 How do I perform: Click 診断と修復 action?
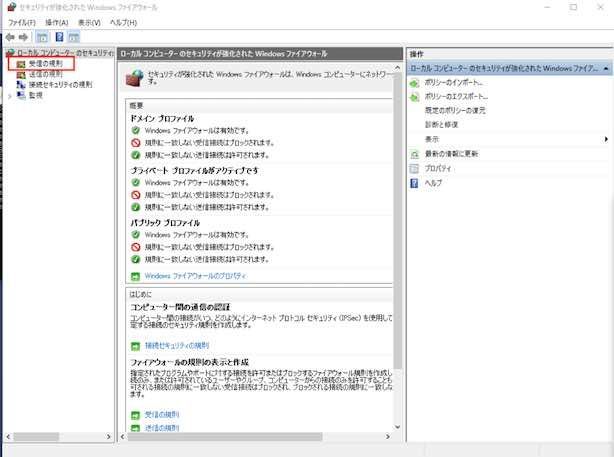pyautogui.click(x=441, y=125)
